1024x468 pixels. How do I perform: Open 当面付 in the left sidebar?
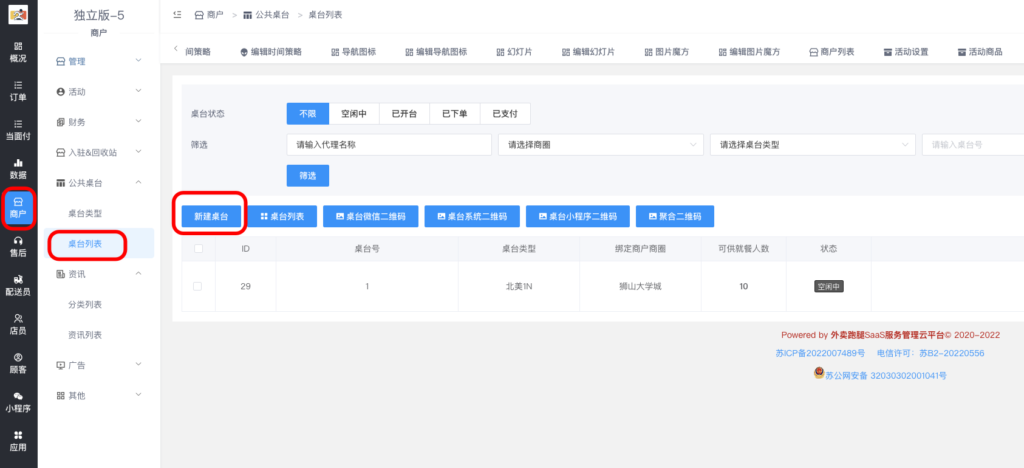(18, 130)
